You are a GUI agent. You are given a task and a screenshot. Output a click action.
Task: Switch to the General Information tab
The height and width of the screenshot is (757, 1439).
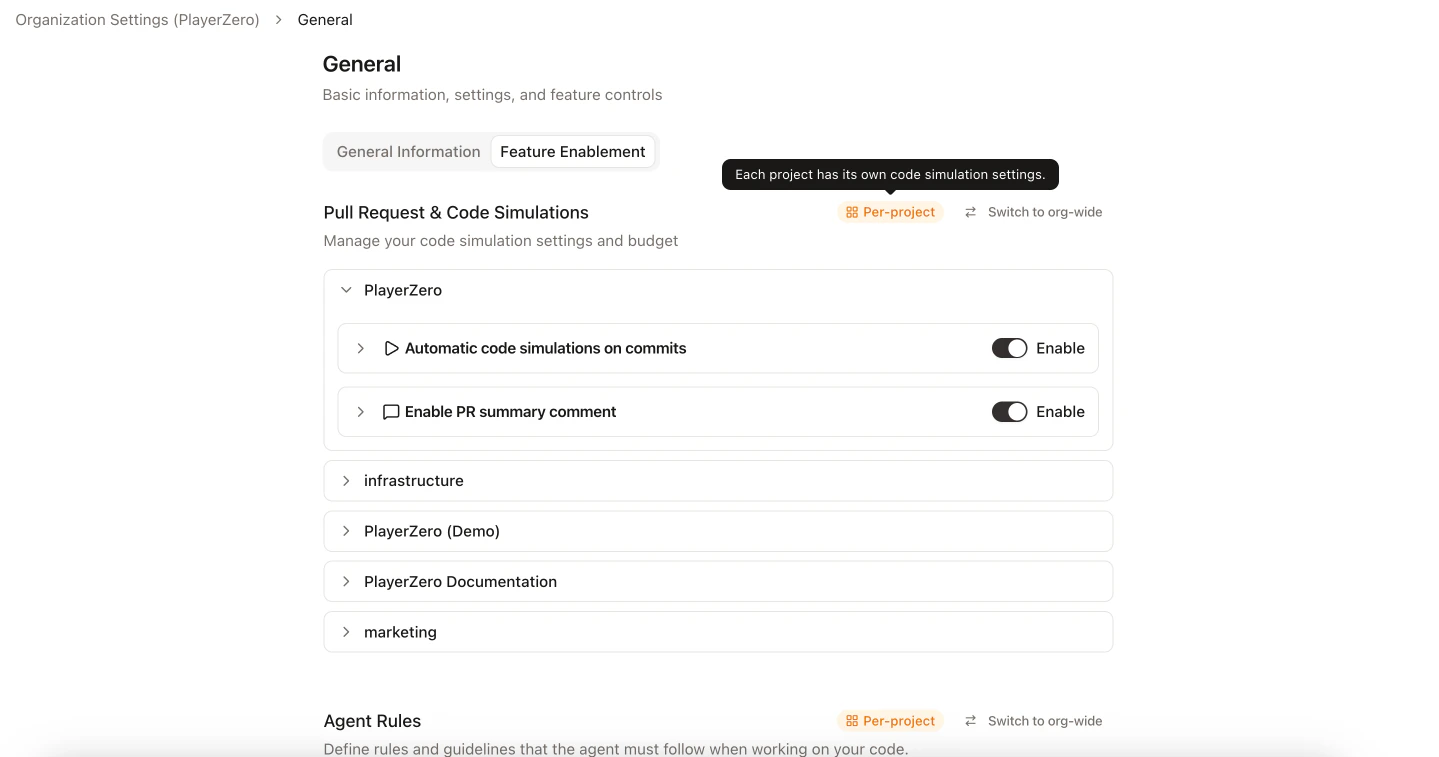coord(408,151)
